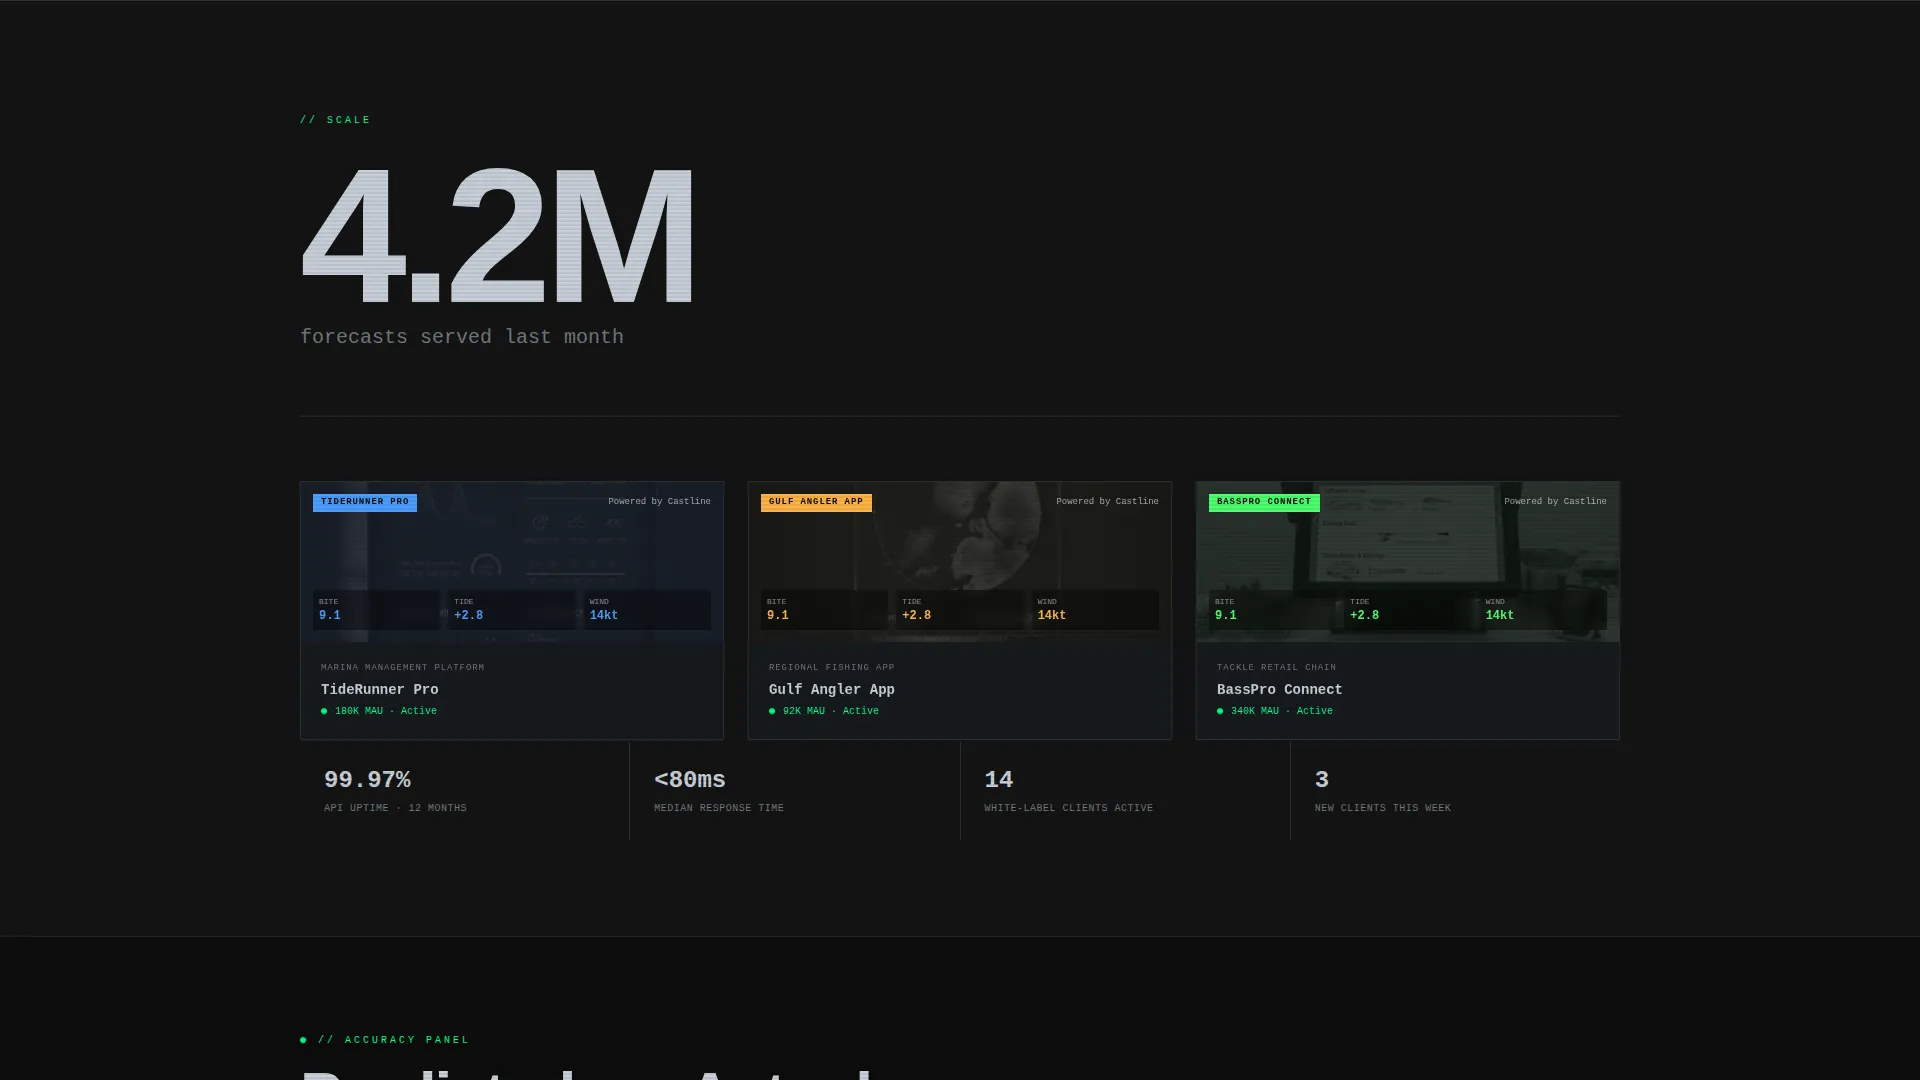Click the TideRunner Pro preview thumbnail
The width and height of the screenshot is (1920, 1080).
(x=512, y=562)
